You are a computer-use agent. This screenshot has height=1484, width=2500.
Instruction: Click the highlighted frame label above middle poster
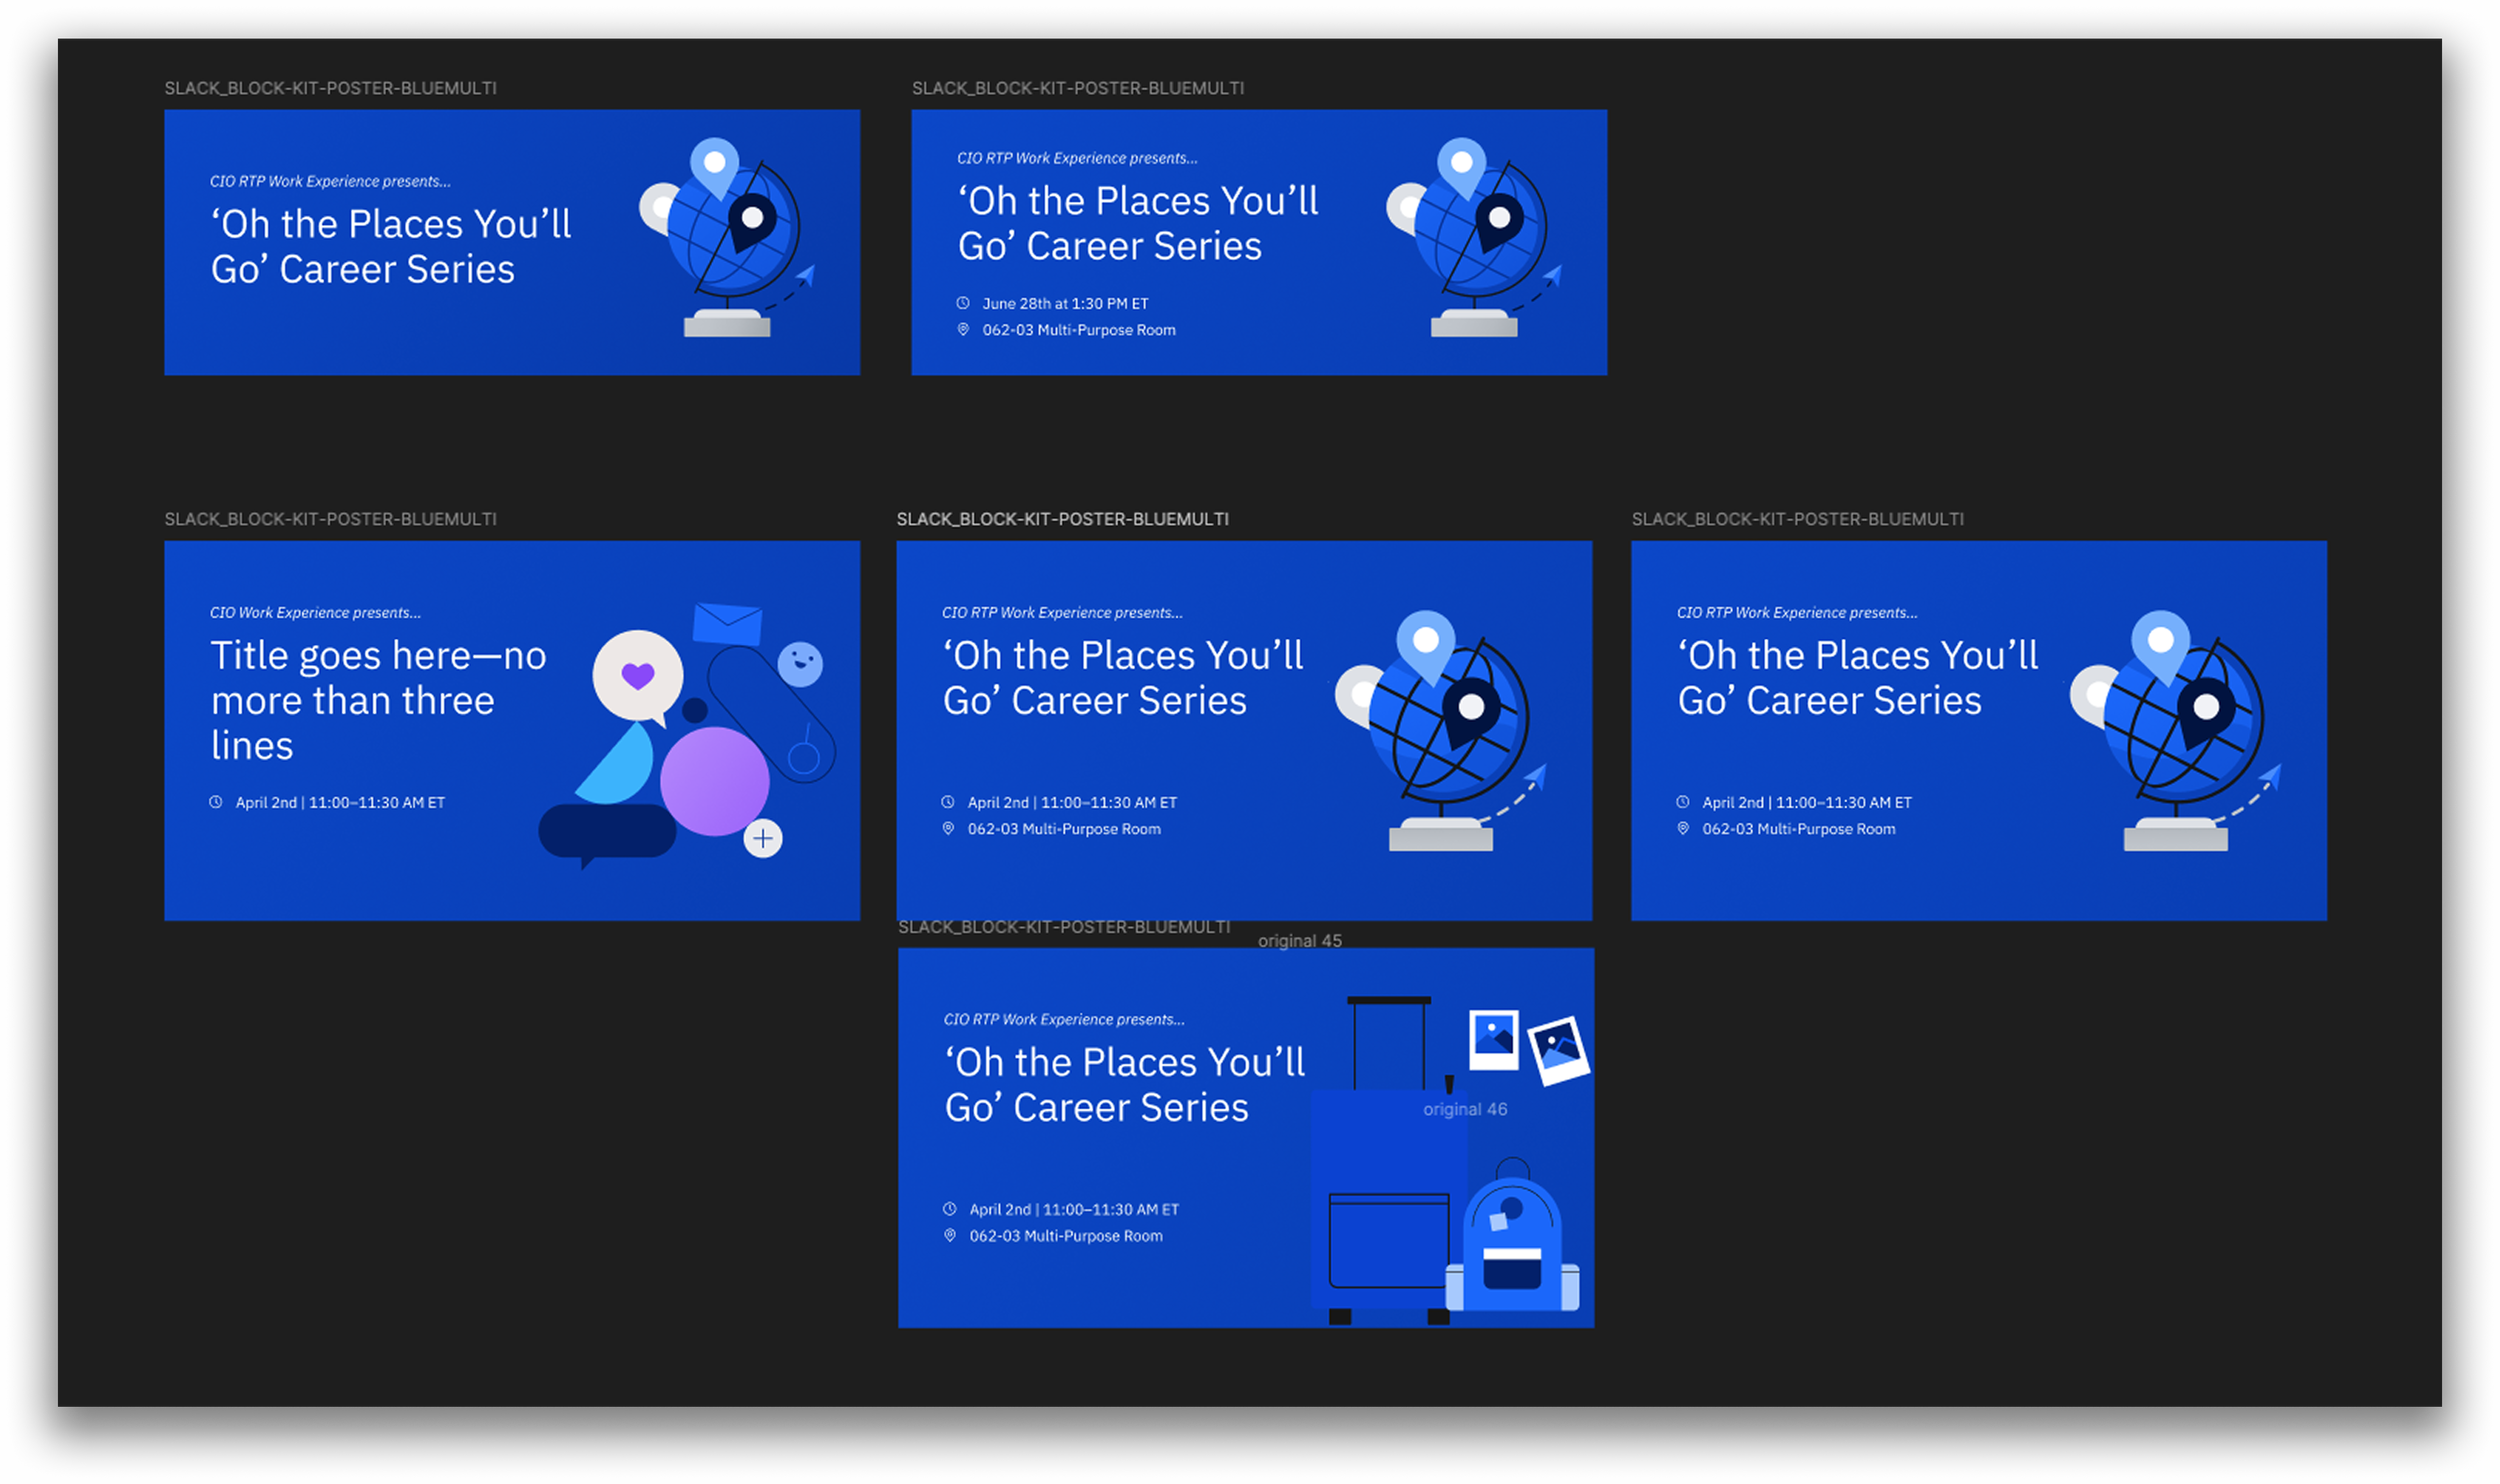click(x=1062, y=519)
